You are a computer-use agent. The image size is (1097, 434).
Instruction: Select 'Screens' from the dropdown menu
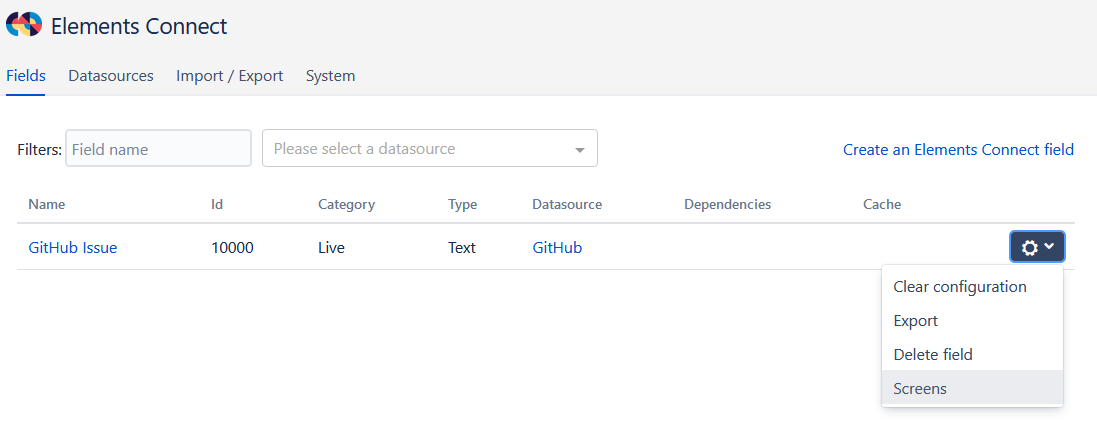(x=919, y=389)
